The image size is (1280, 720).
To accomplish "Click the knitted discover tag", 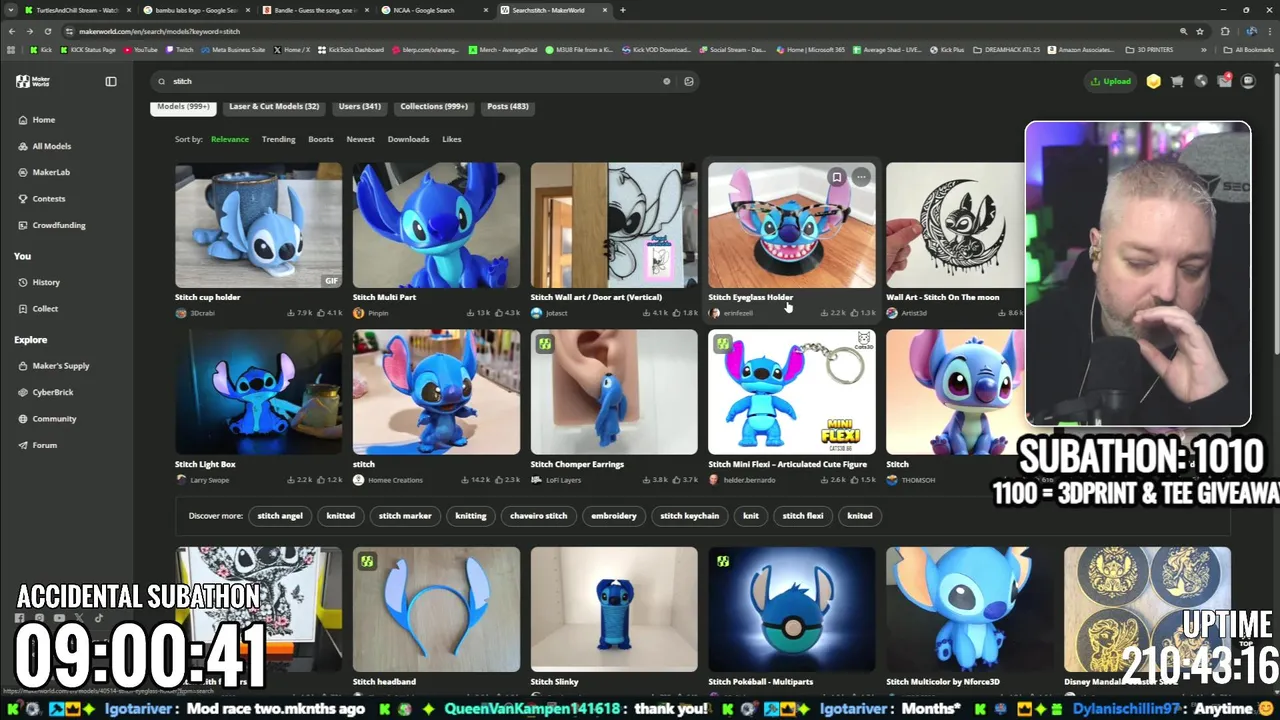I will [x=341, y=516].
